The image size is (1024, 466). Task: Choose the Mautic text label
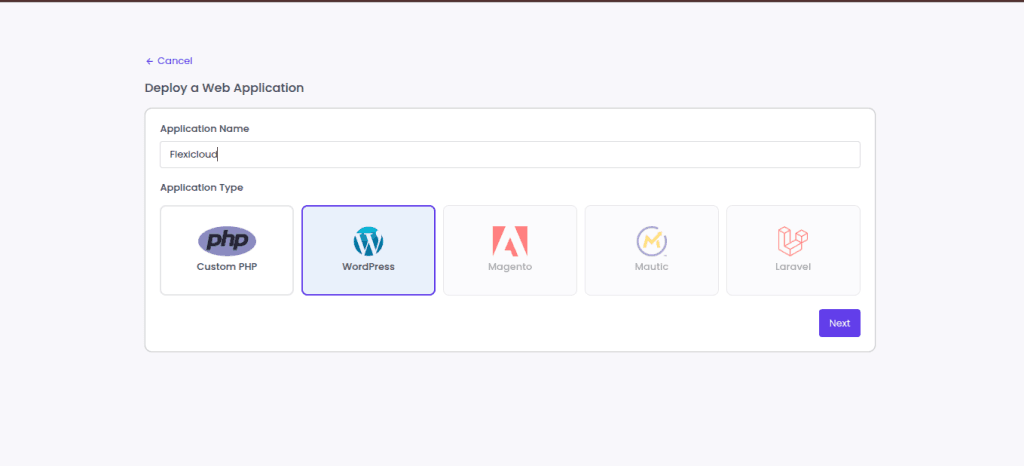[651, 267]
